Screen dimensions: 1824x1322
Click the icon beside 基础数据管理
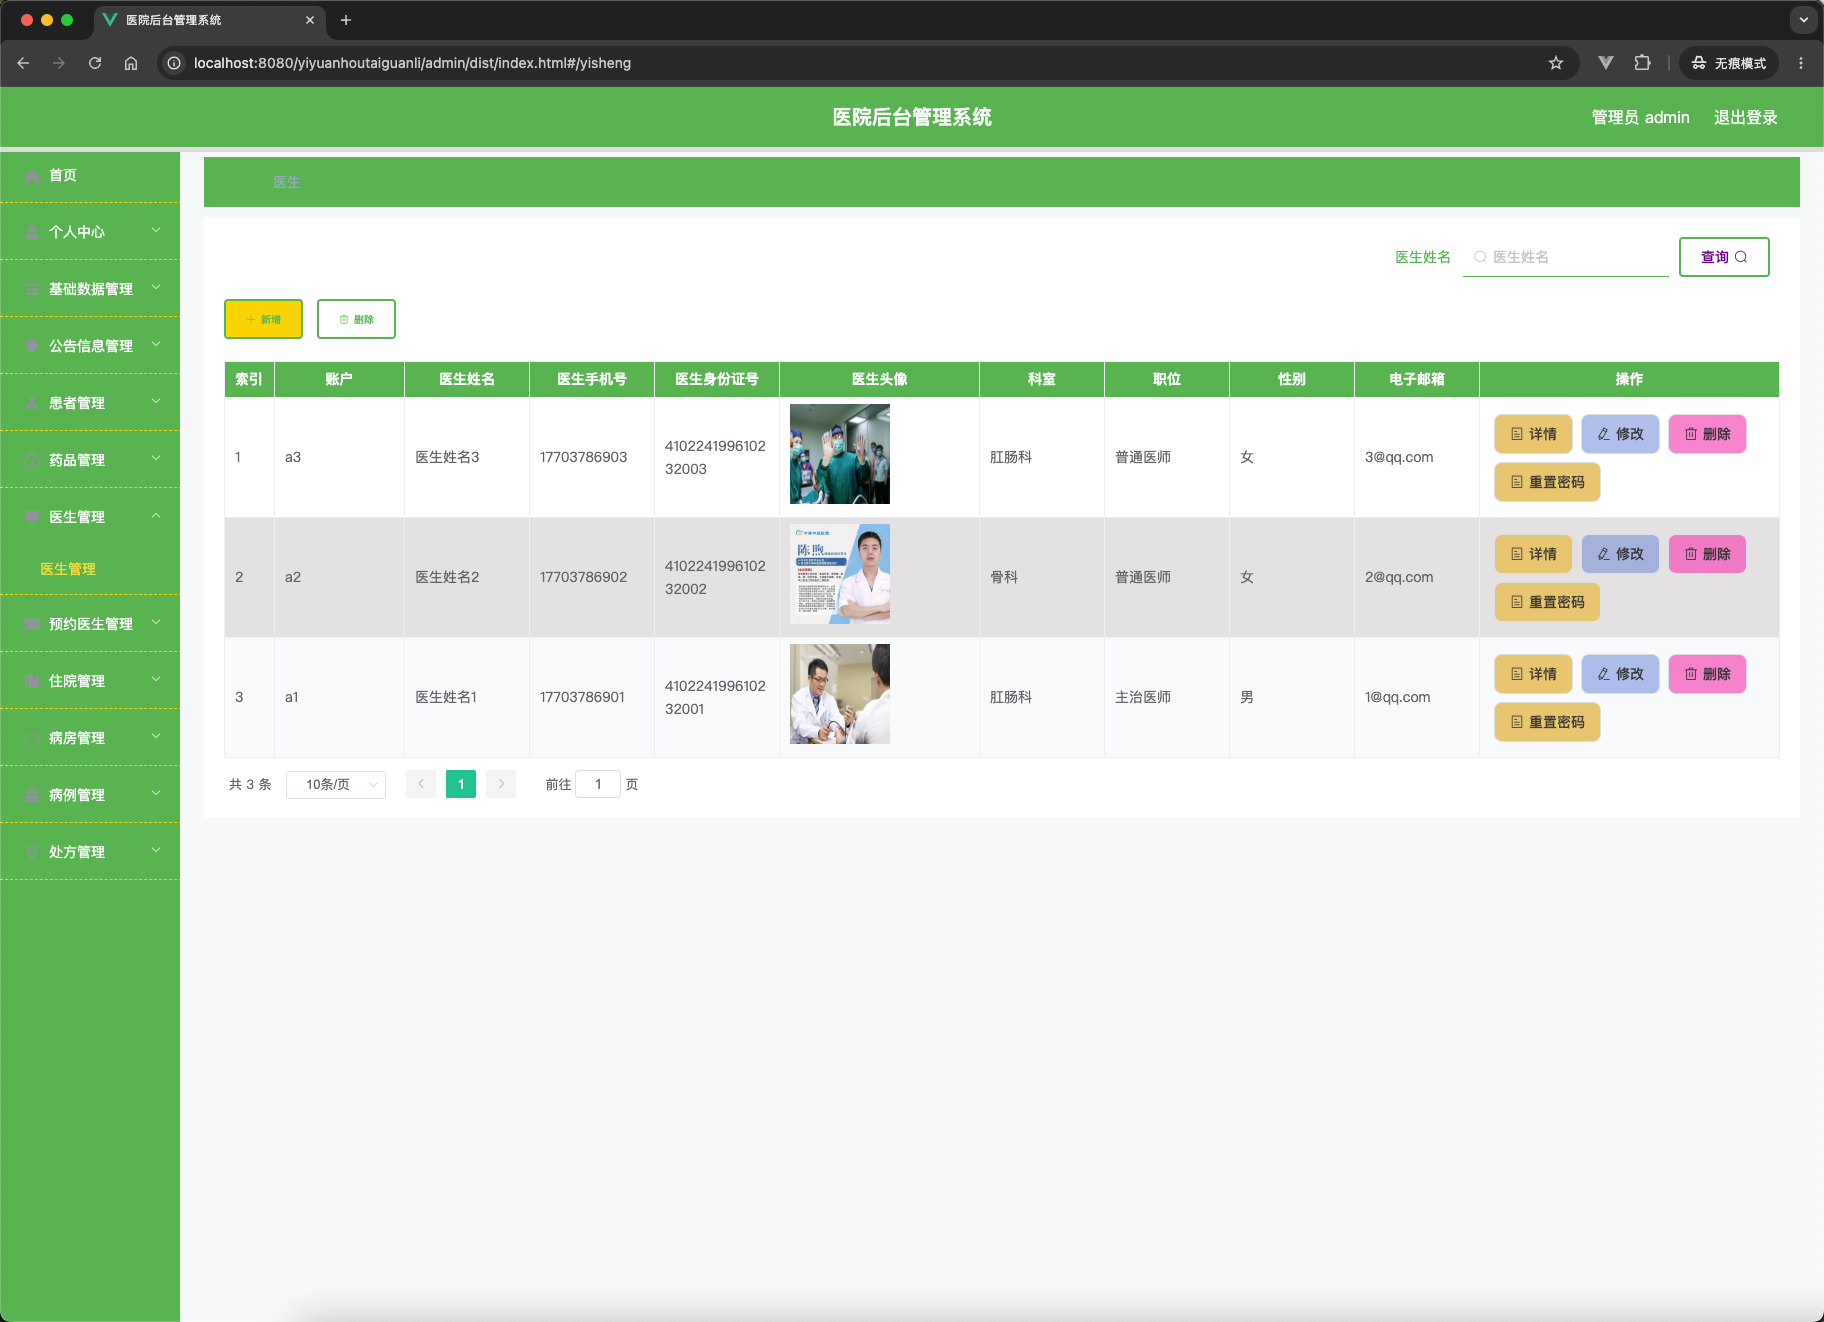[32, 289]
